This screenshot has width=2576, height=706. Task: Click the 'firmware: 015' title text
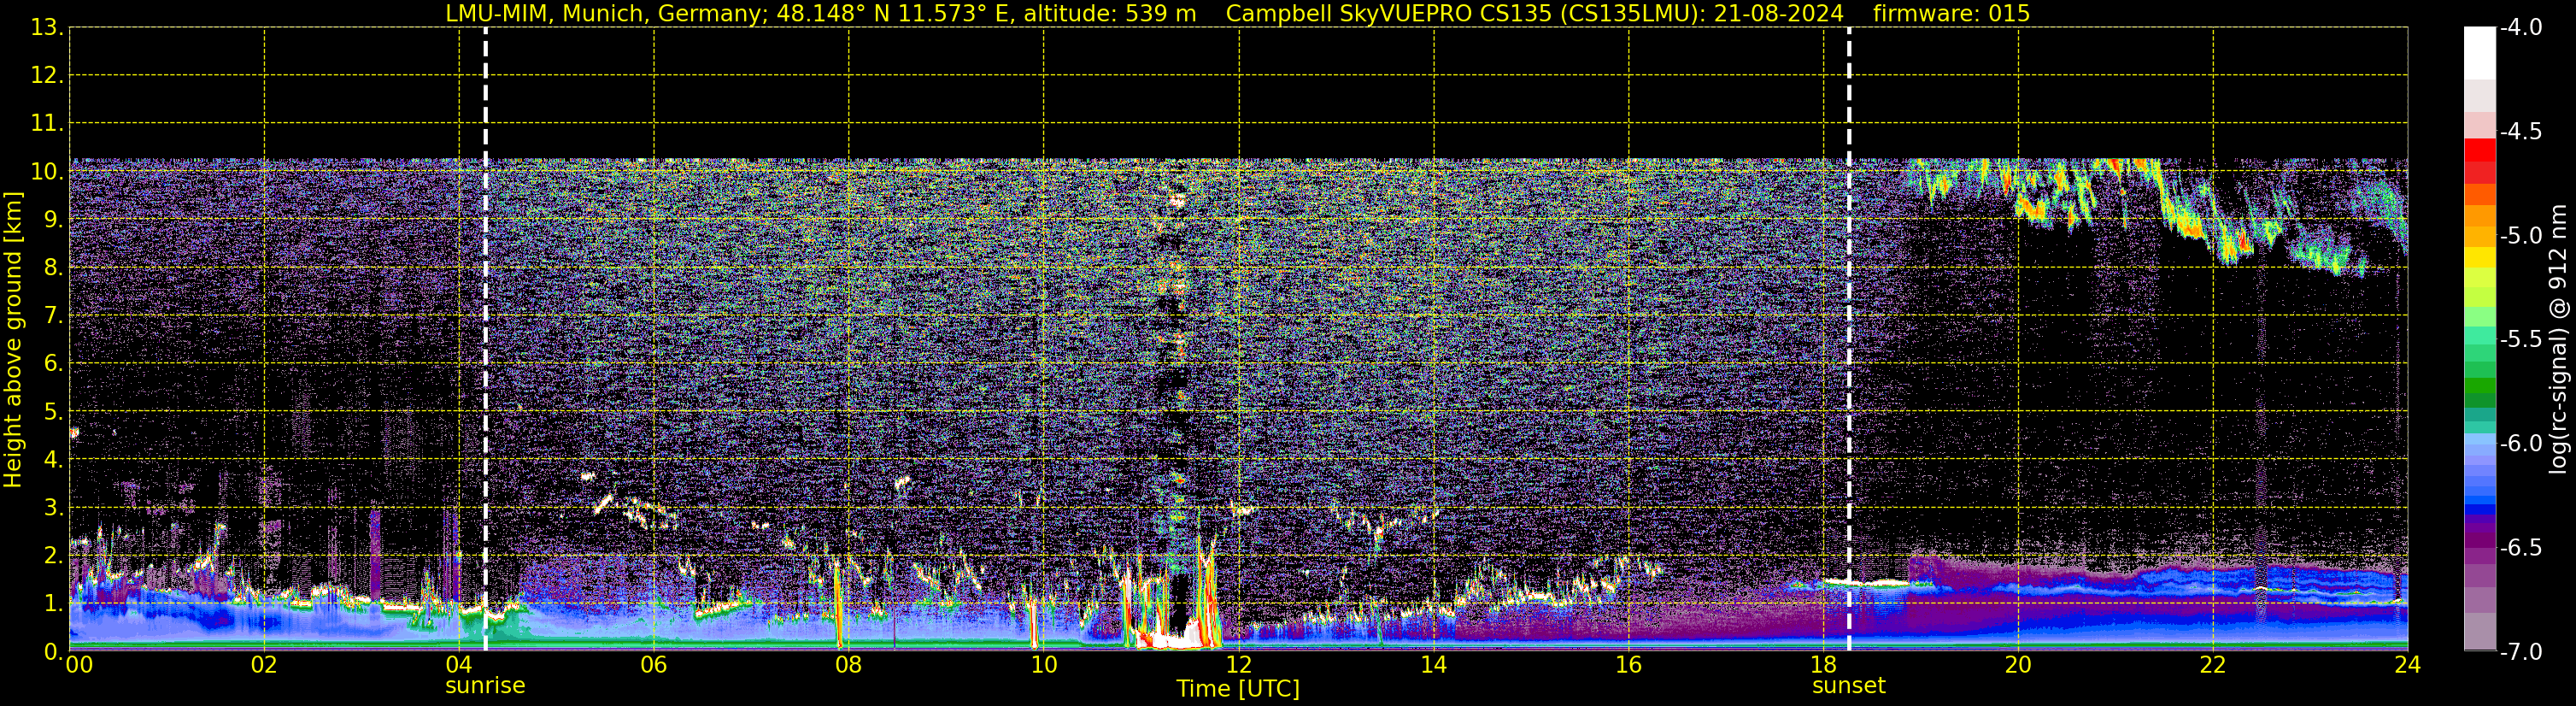[1951, 13]
